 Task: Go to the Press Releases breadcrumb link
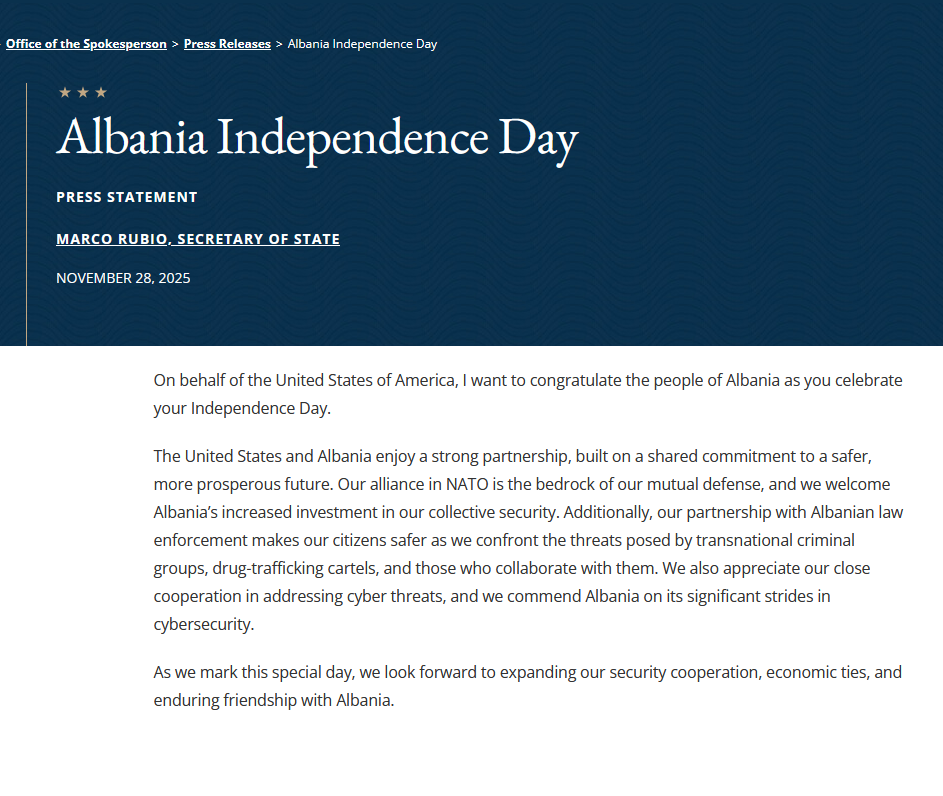pos(227,44)
